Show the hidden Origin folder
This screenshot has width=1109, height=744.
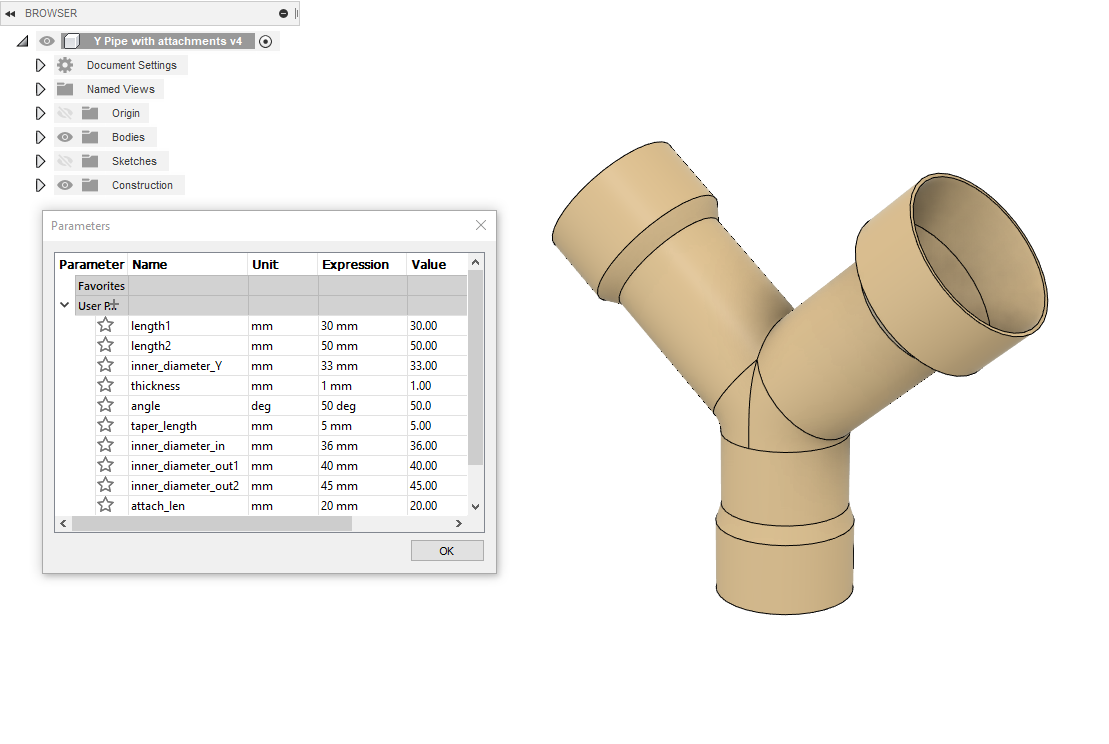pos(65,113)
